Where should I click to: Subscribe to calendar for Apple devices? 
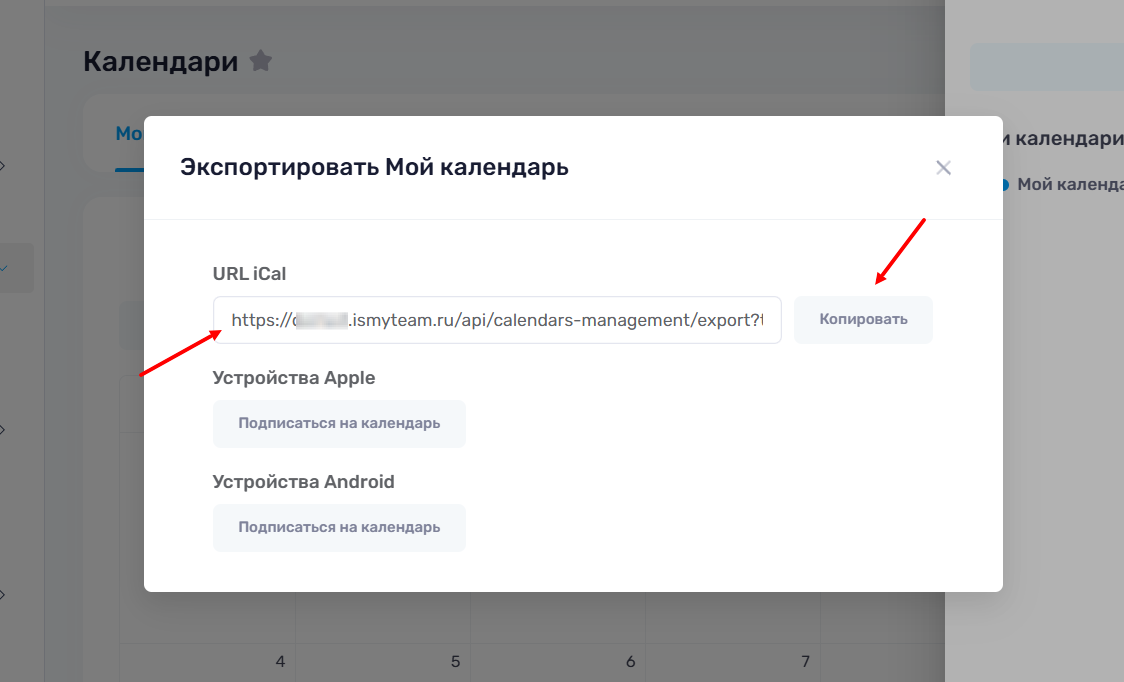(339, 423)
